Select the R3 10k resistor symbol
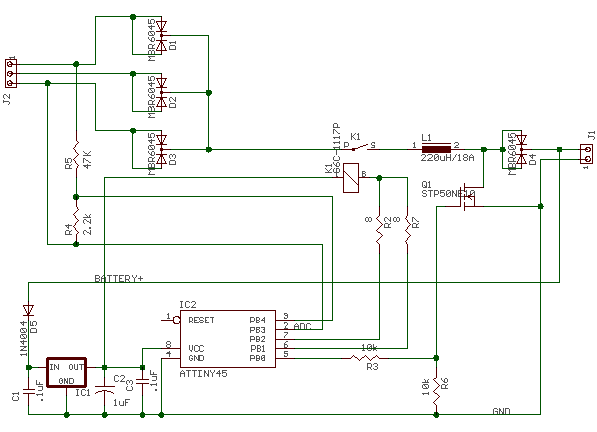 pos(365,358)
